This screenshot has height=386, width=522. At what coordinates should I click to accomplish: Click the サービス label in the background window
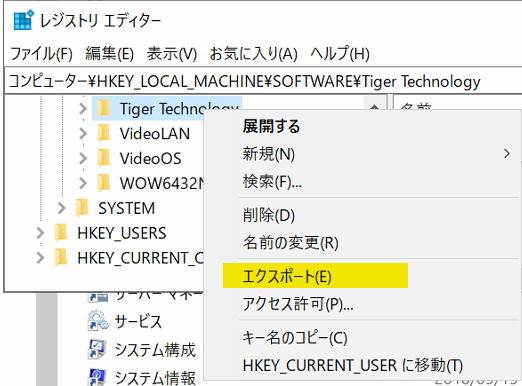click(138, 322)
